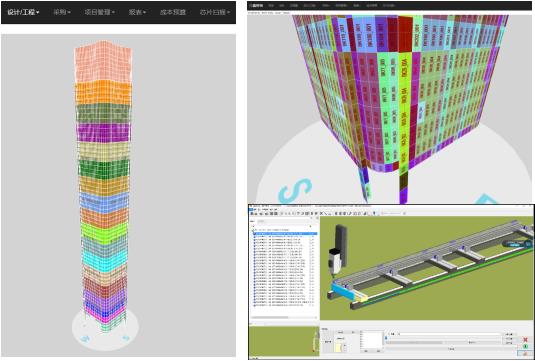Click the yellow color swatch in bottom panel

(x=339, y=348)
